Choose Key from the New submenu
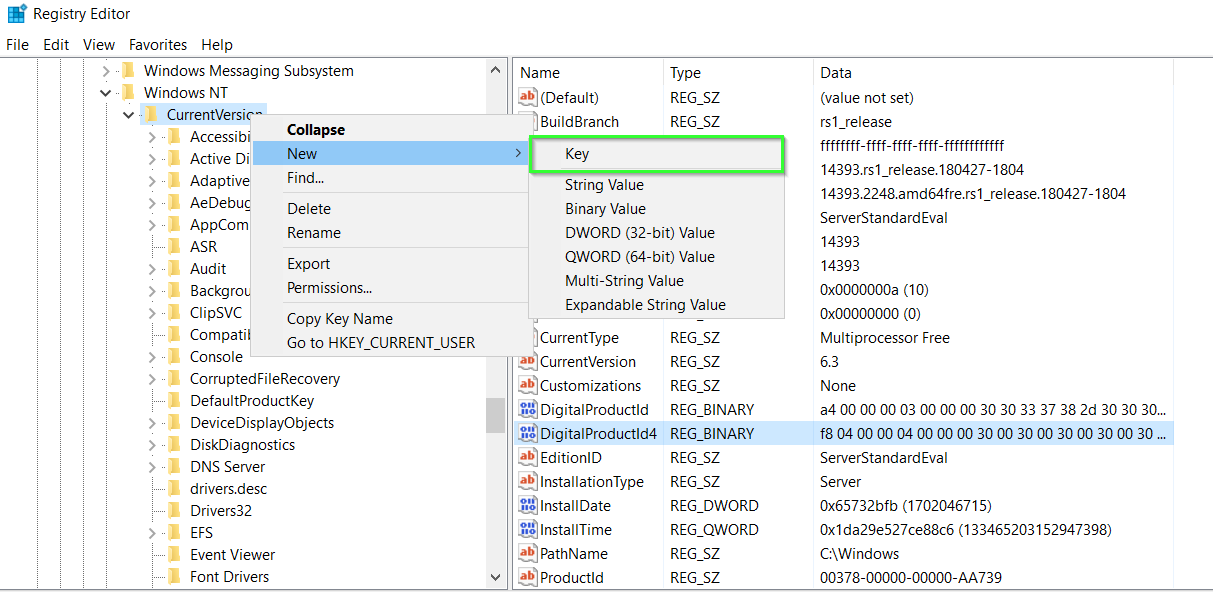This screenshot has height=592, width=1213. (x=577, y=154)
